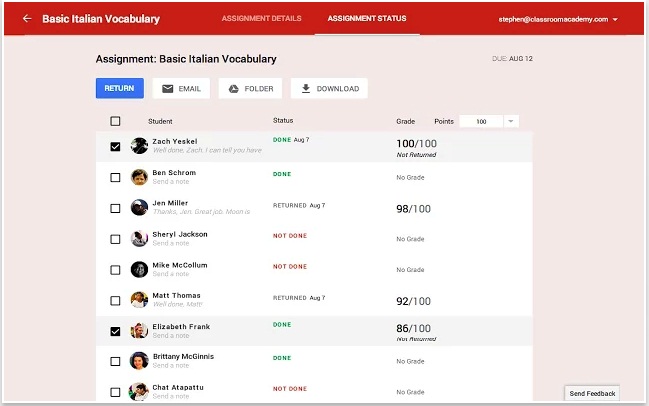Click the envelope icon on Email button
The height and width of the screenshot is (406, 649).
pos(168,89)
